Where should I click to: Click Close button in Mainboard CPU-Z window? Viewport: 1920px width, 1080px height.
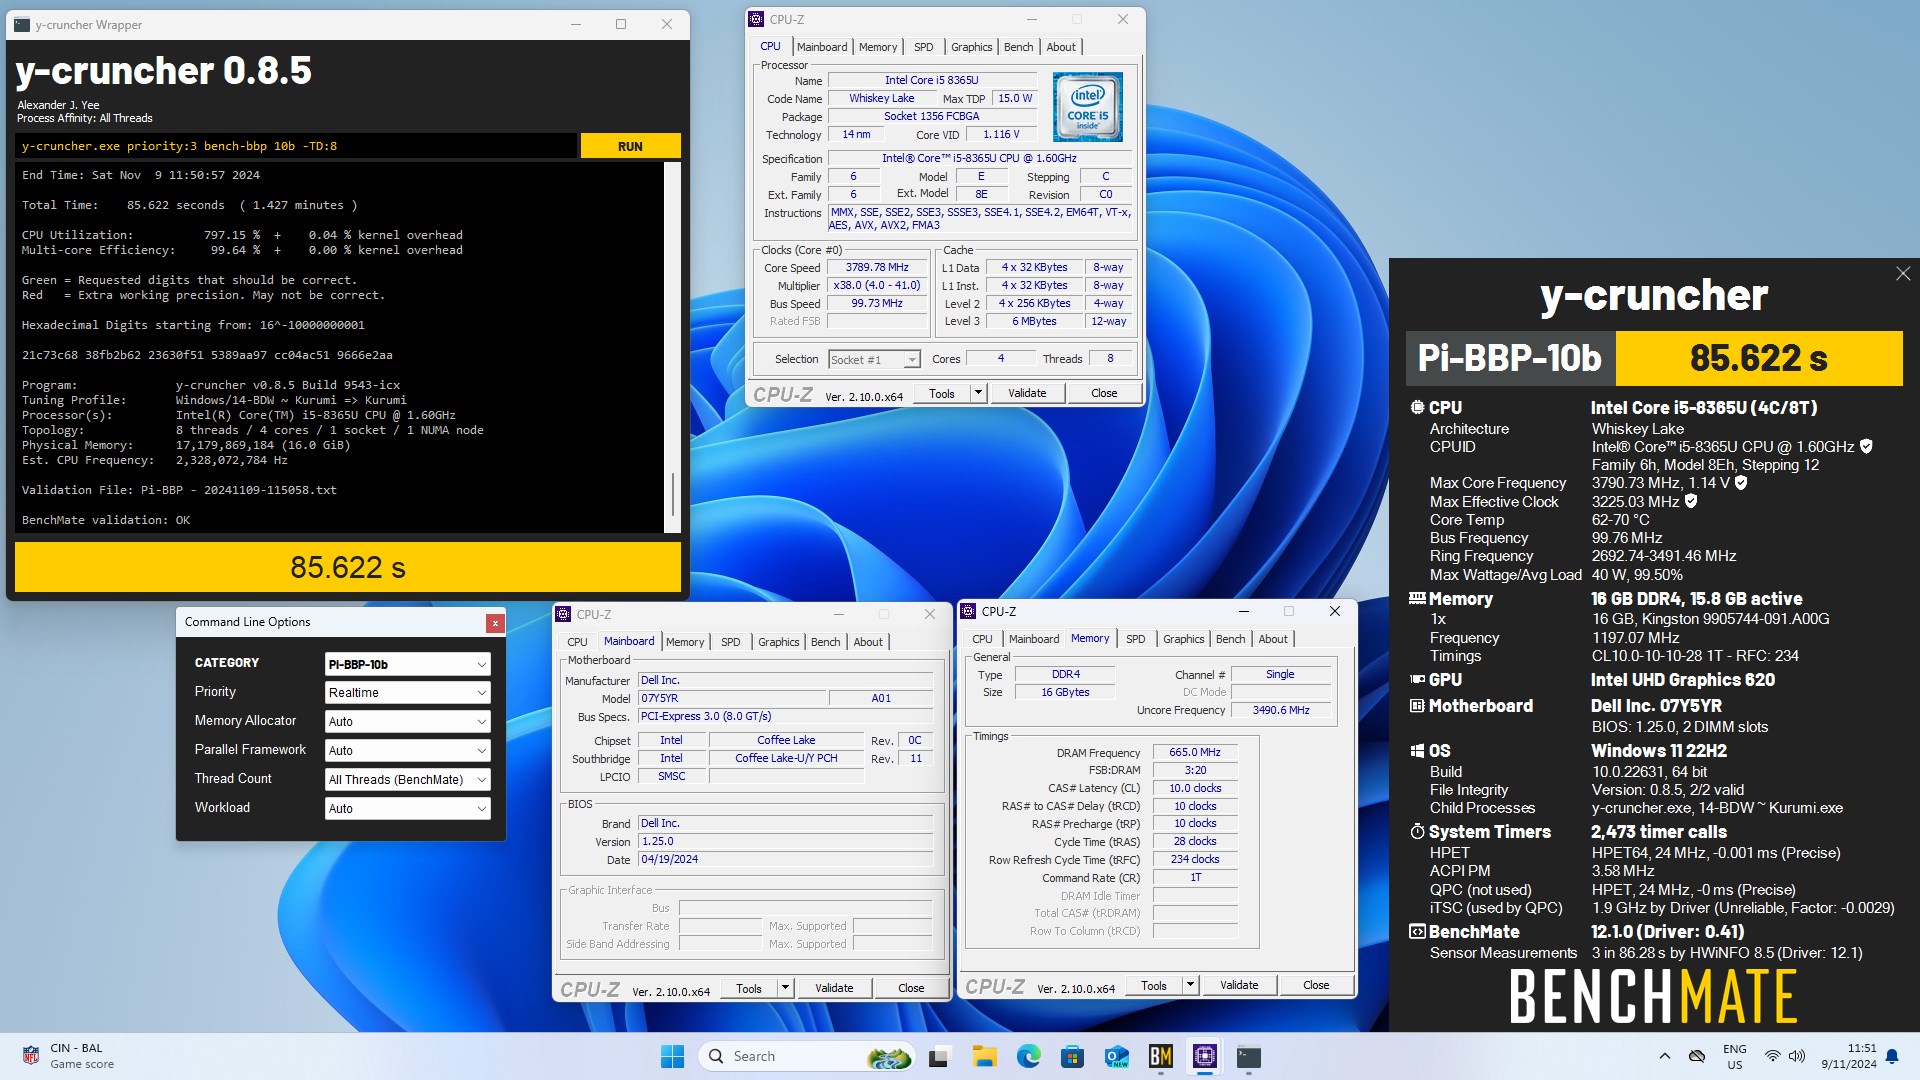911,989
